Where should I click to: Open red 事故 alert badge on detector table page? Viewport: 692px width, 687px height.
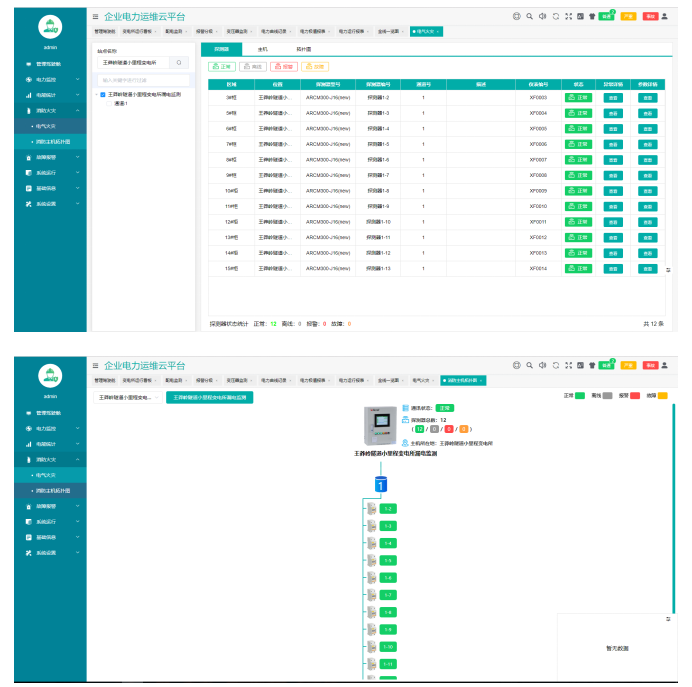click(x=650, y=16)
